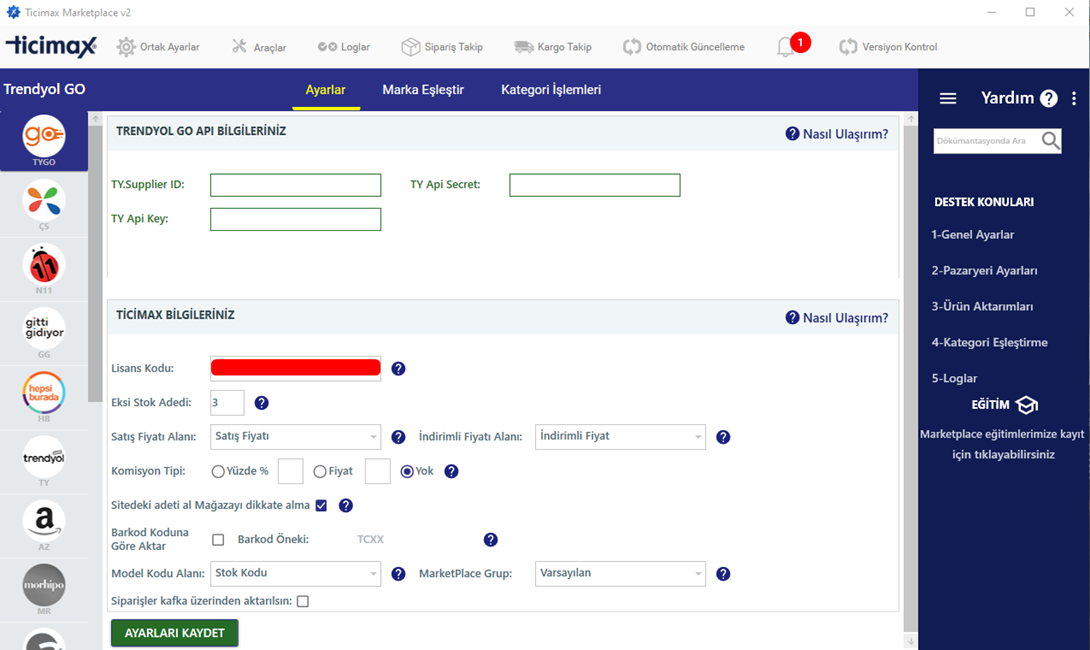Click the marketplace sidebar scrollbar thumb
The height and width of the screenshot is (650, 1090).
[95, 264]
